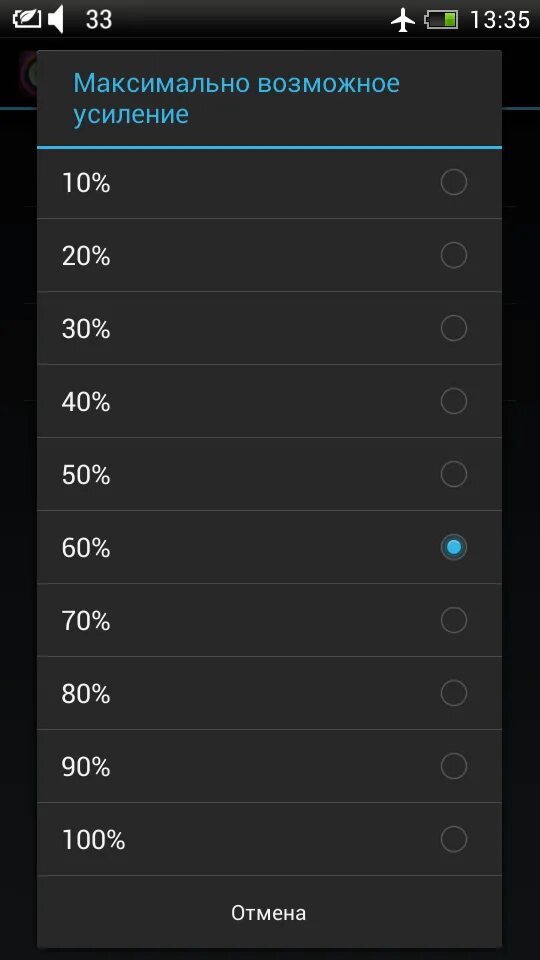Tap the 13:35 clock in status bar
Screen dimensions: 540x960
pyautogui.click(x=500, y=20)
